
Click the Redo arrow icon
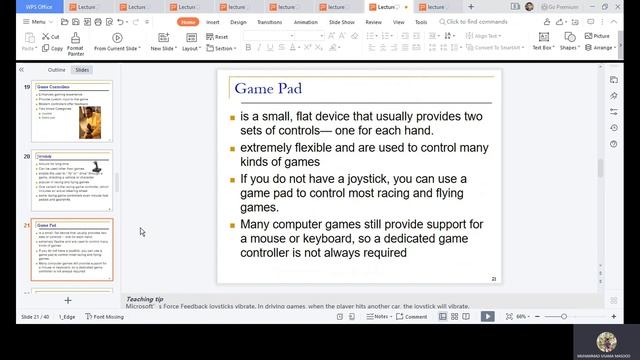(136, 22)
